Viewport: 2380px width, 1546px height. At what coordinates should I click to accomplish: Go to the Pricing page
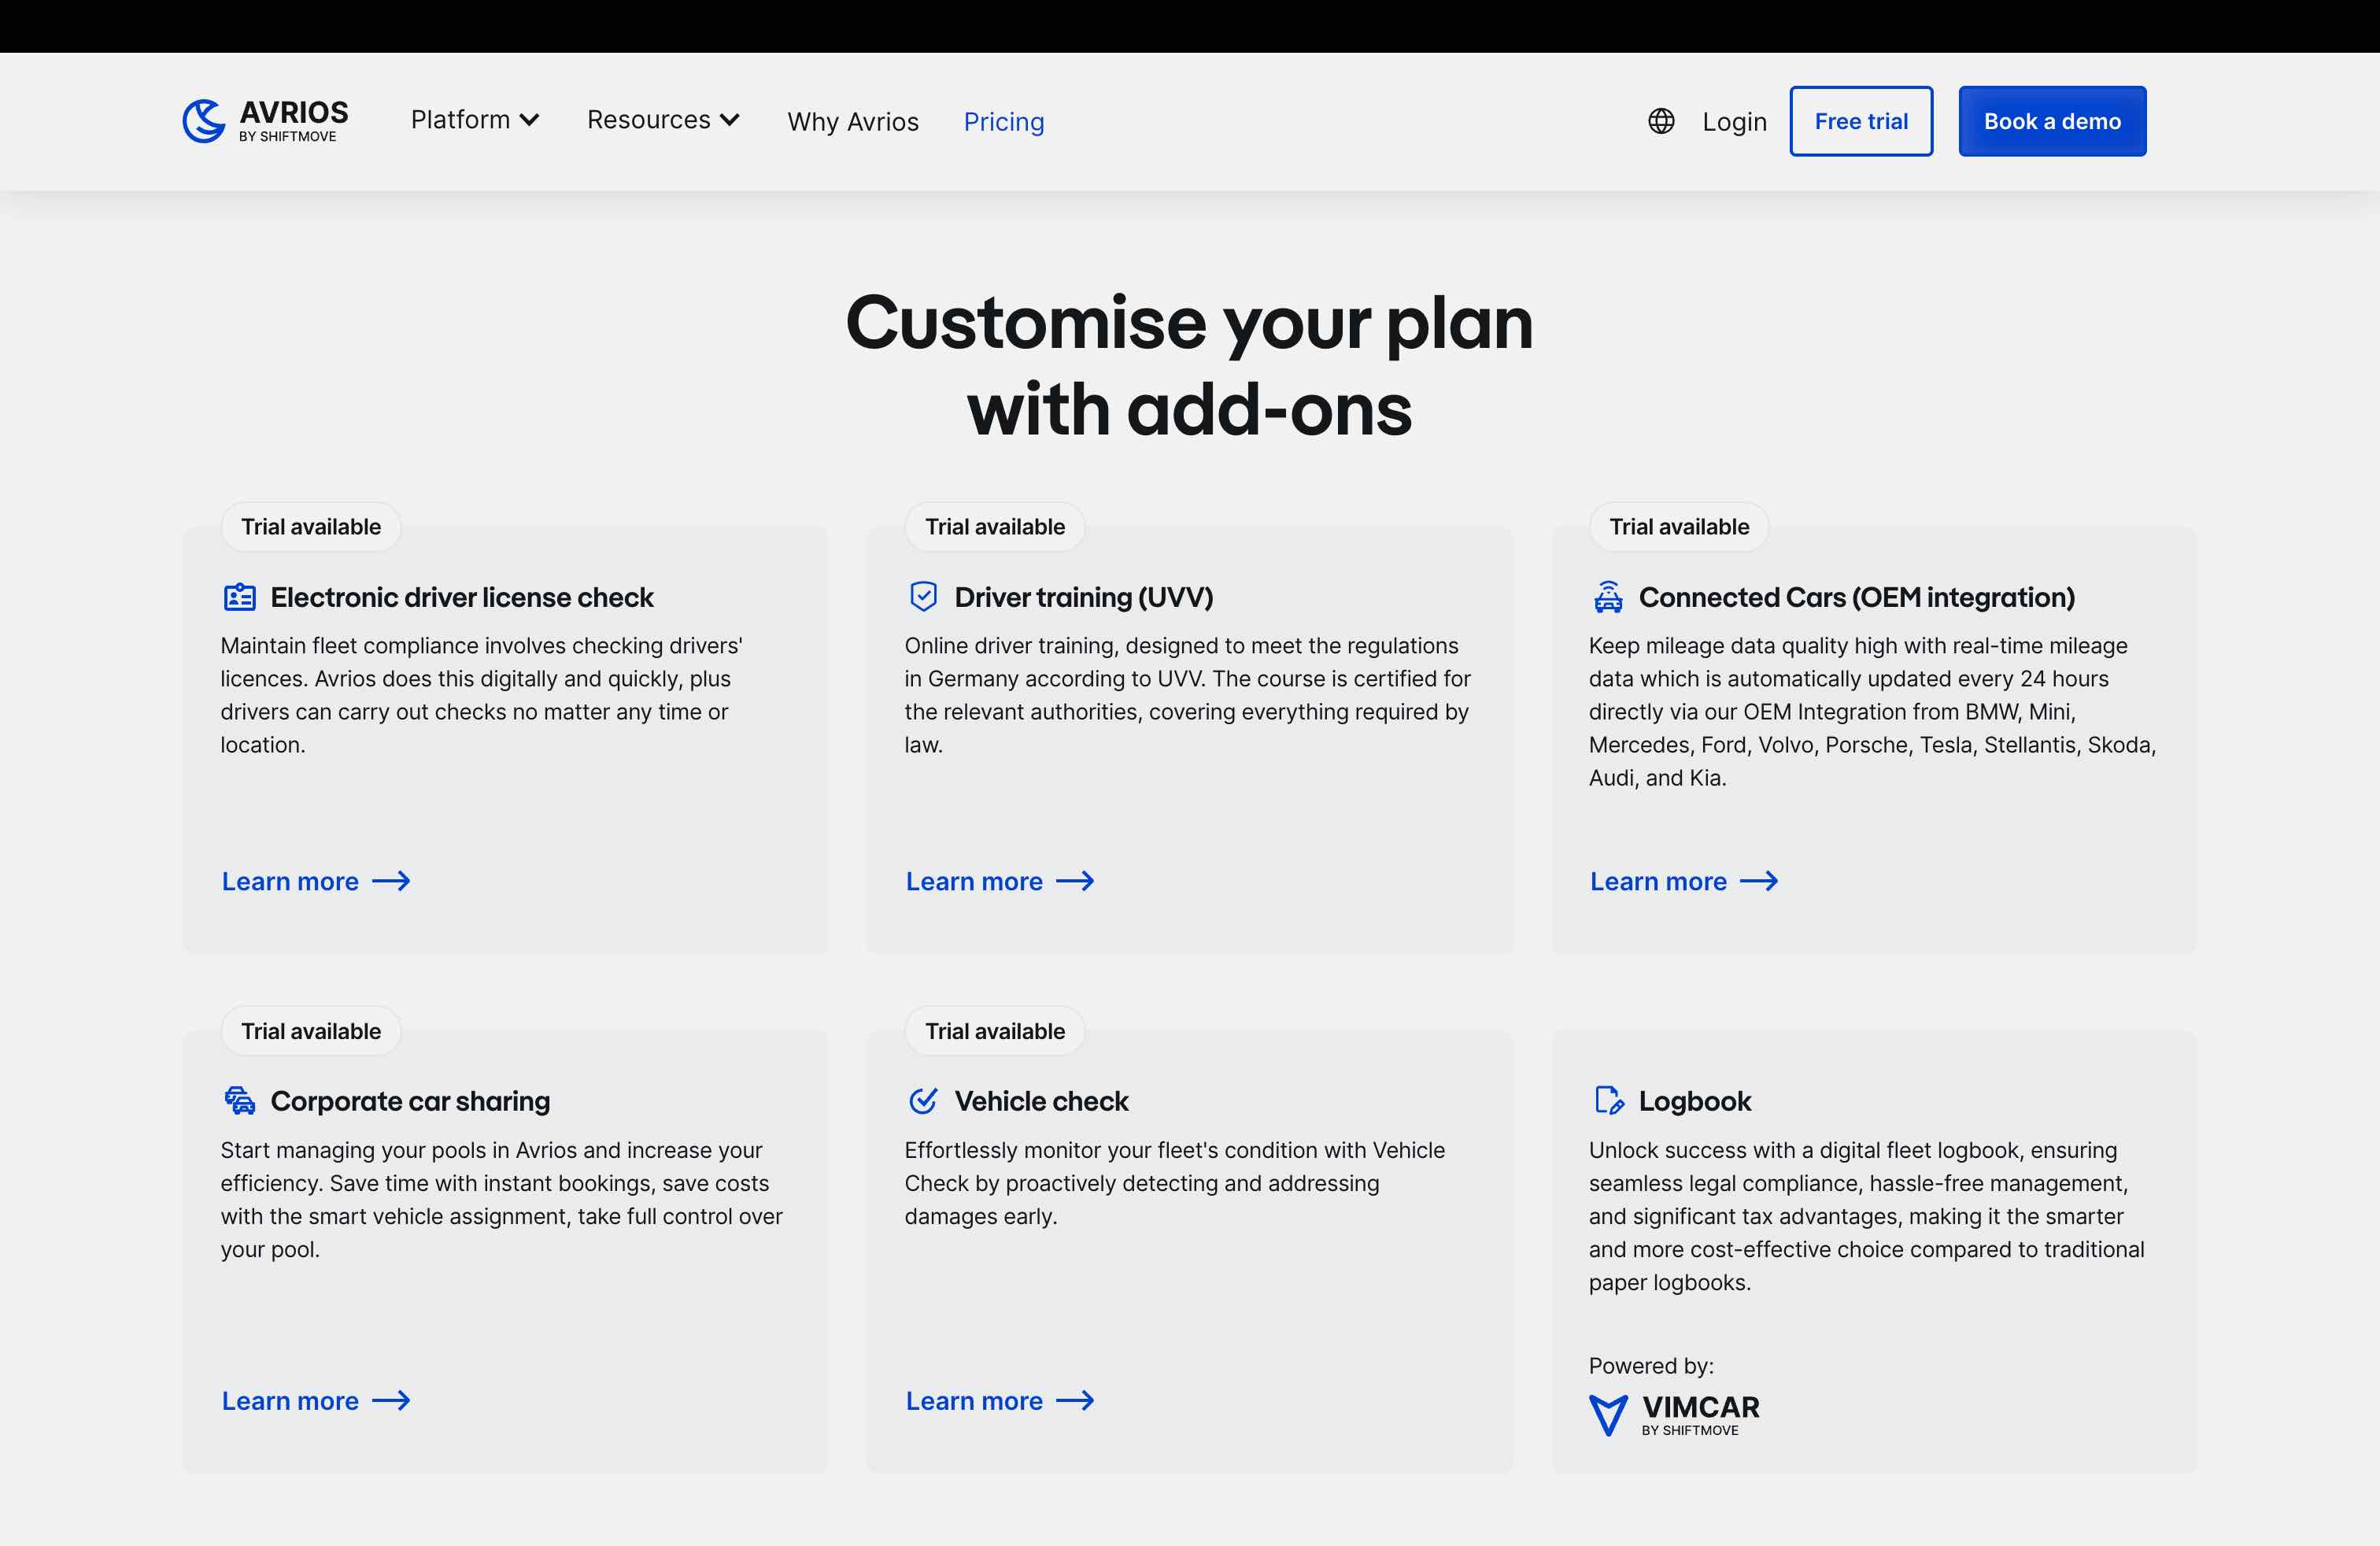1004,122
